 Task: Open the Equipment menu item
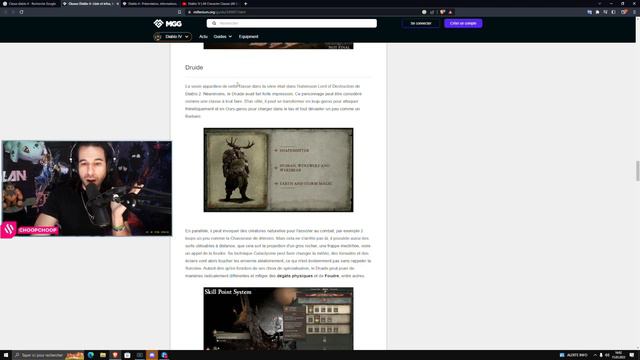[x=248, y=37]
